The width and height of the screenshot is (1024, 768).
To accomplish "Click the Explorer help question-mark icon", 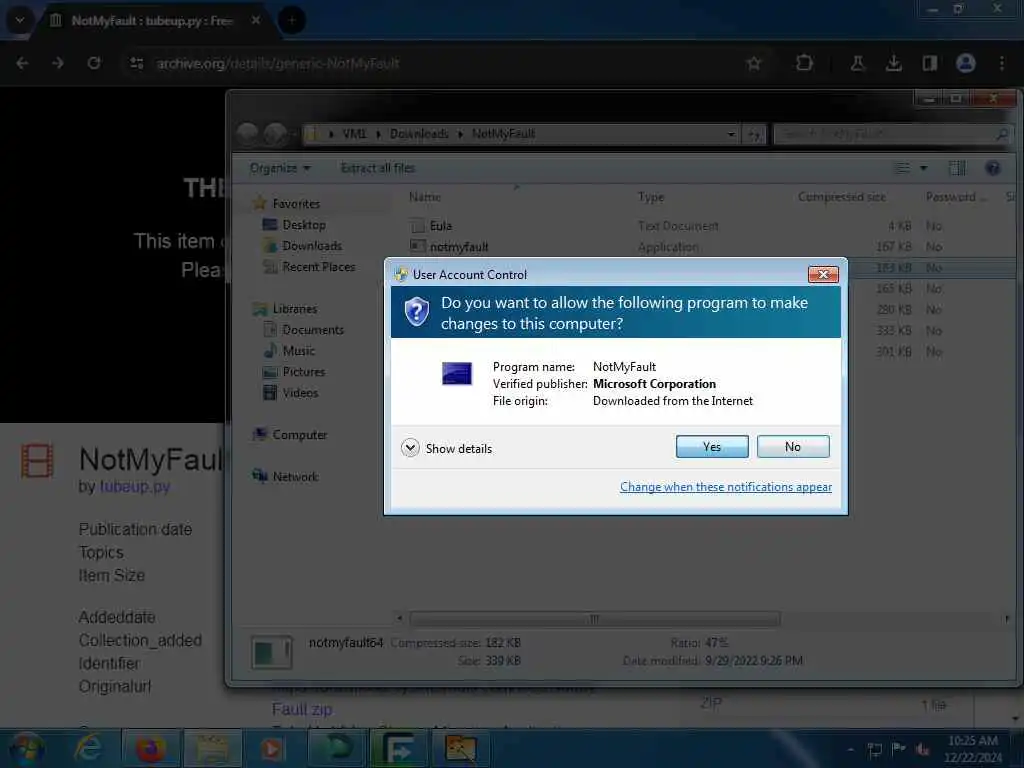I will click(x=993, y=168).
